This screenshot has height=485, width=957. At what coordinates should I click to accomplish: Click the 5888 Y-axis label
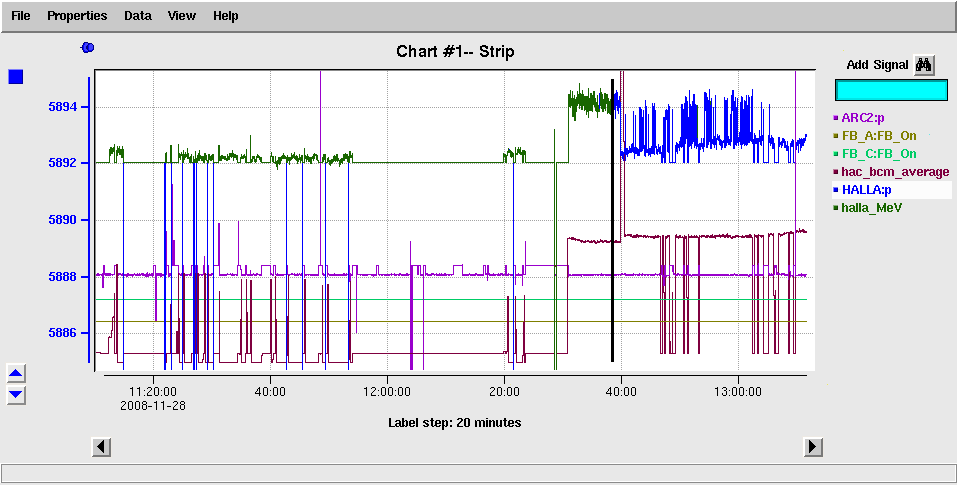pos(62,277)
